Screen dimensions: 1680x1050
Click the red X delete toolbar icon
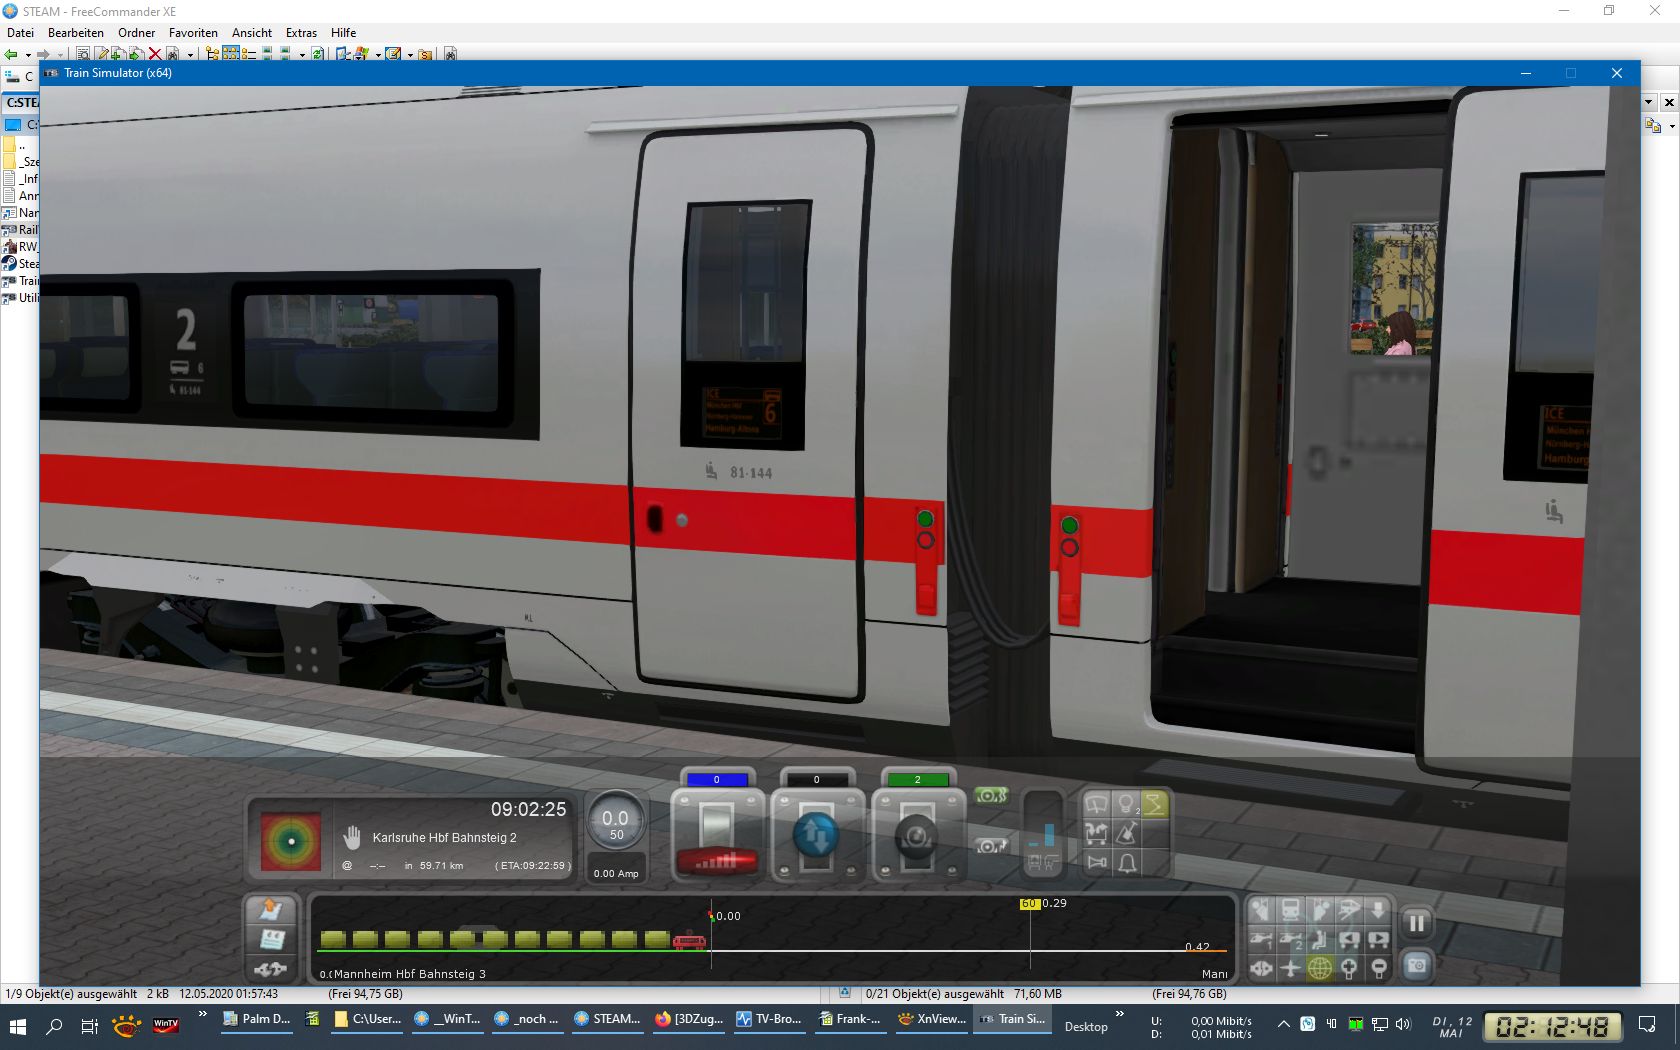tap(155, 54)
